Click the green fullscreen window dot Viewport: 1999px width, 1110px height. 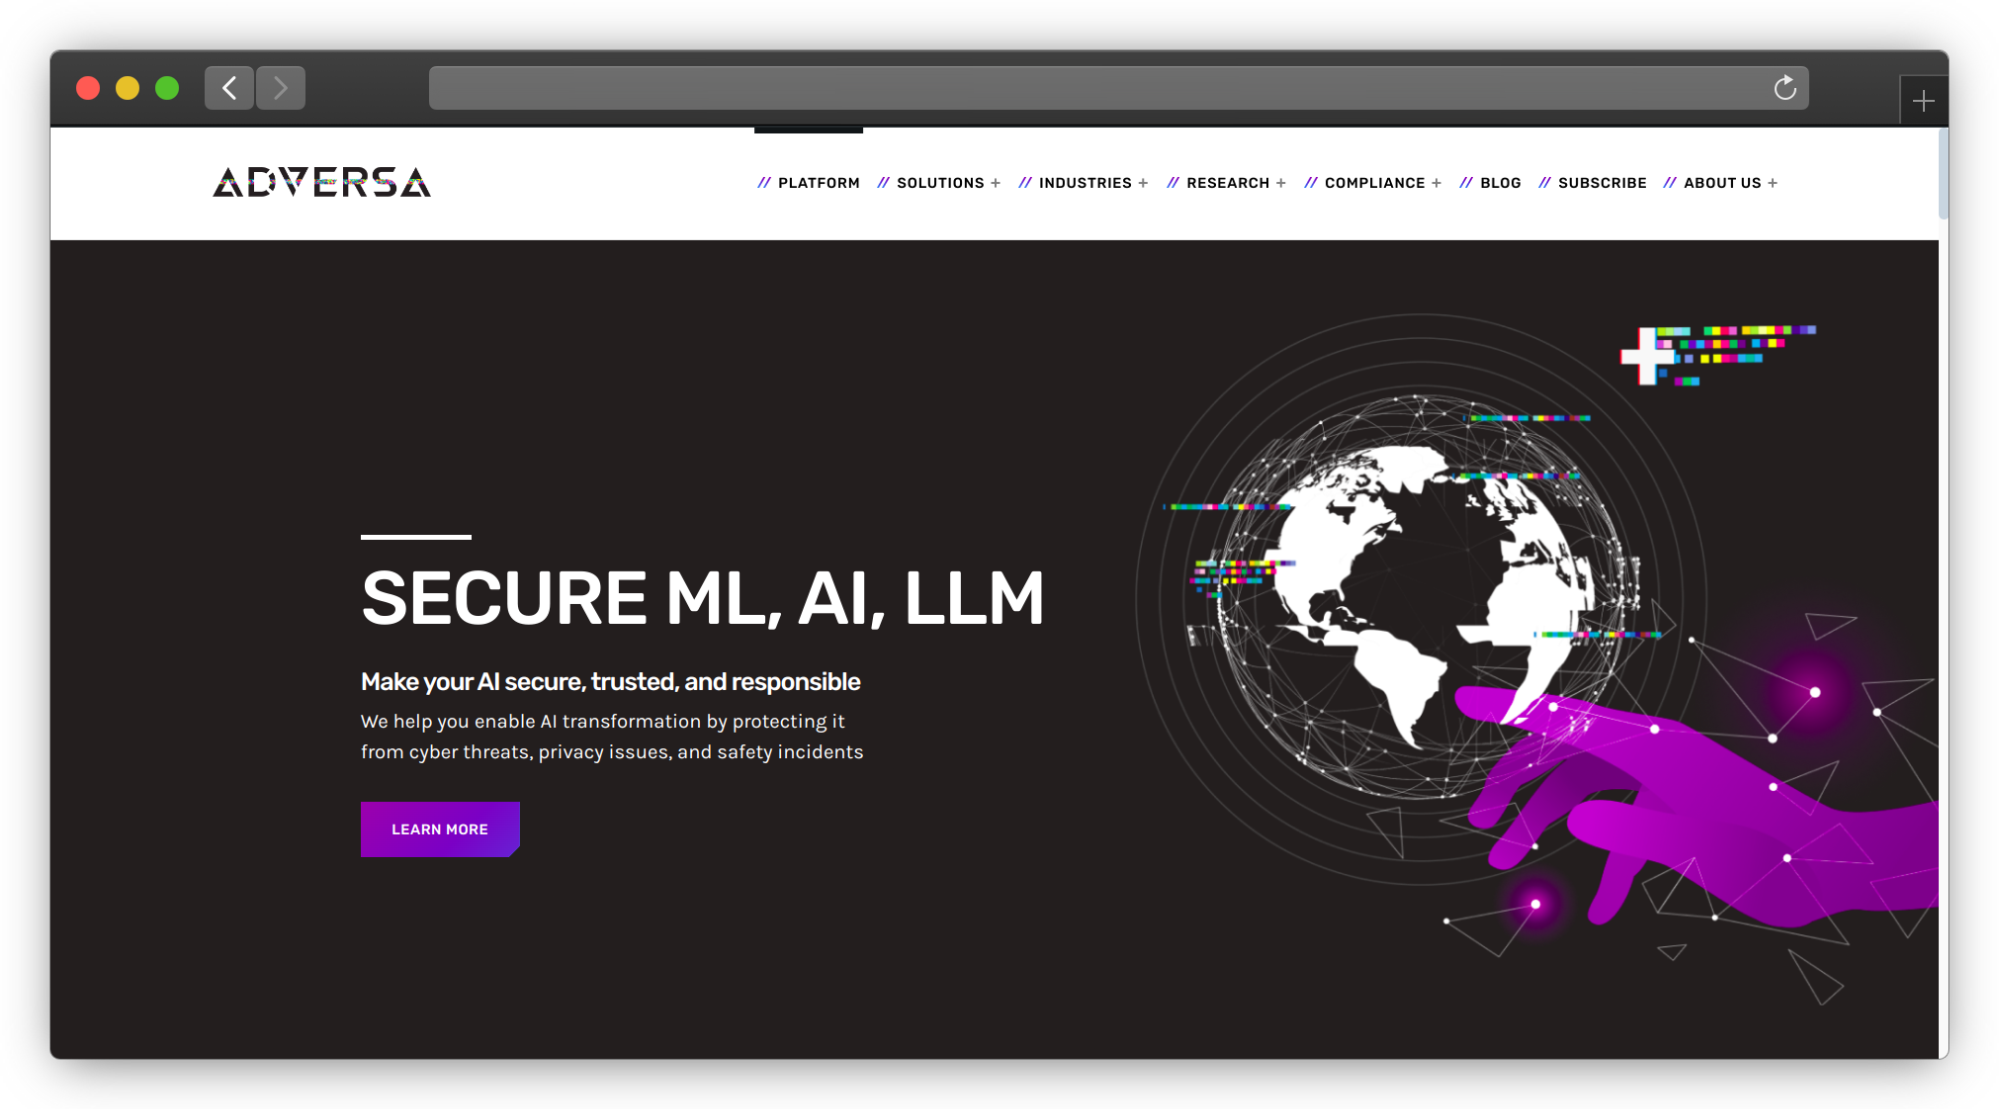pyautogui.click(x=167, y=88)
